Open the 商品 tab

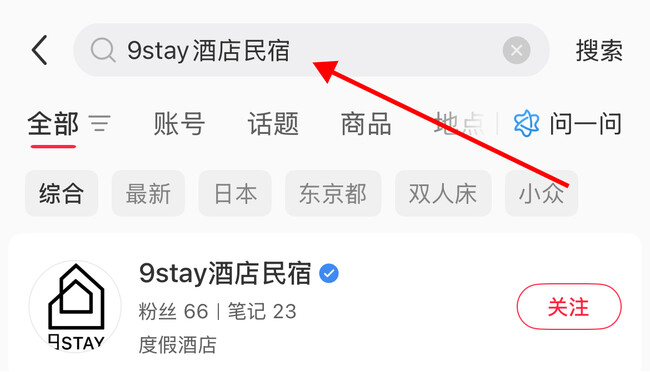(366, 124)
